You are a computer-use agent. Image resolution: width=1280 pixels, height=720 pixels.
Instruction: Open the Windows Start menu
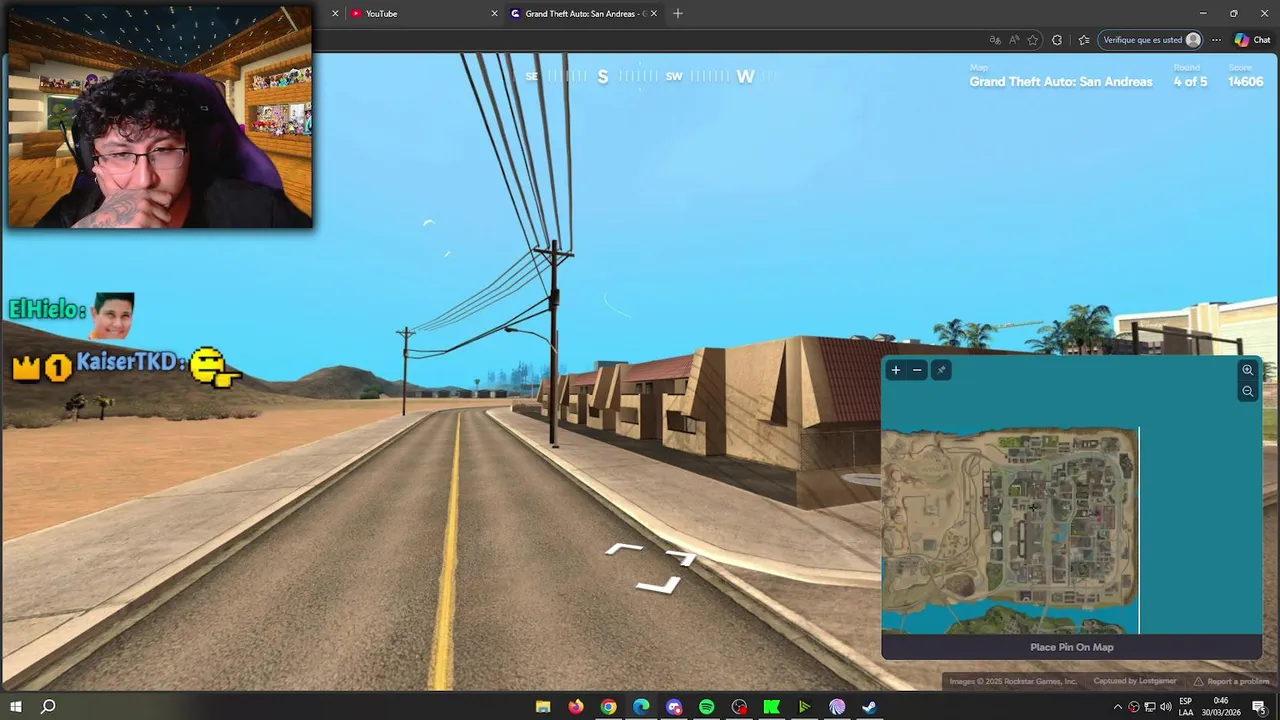pyautogui.click(x=16, y=707)
